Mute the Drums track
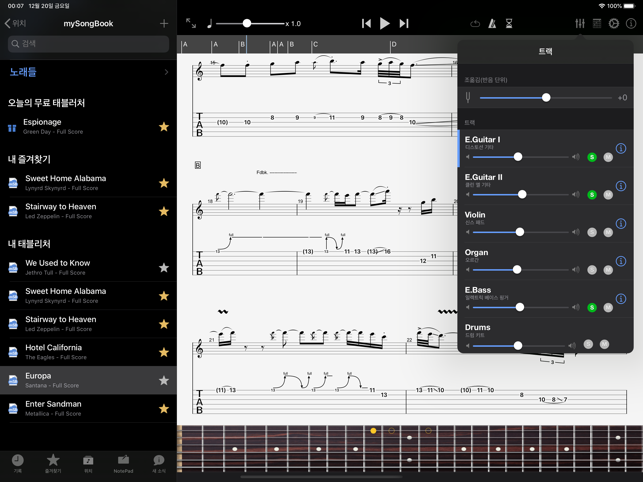643x482 pixels. (x=604, y=345)
